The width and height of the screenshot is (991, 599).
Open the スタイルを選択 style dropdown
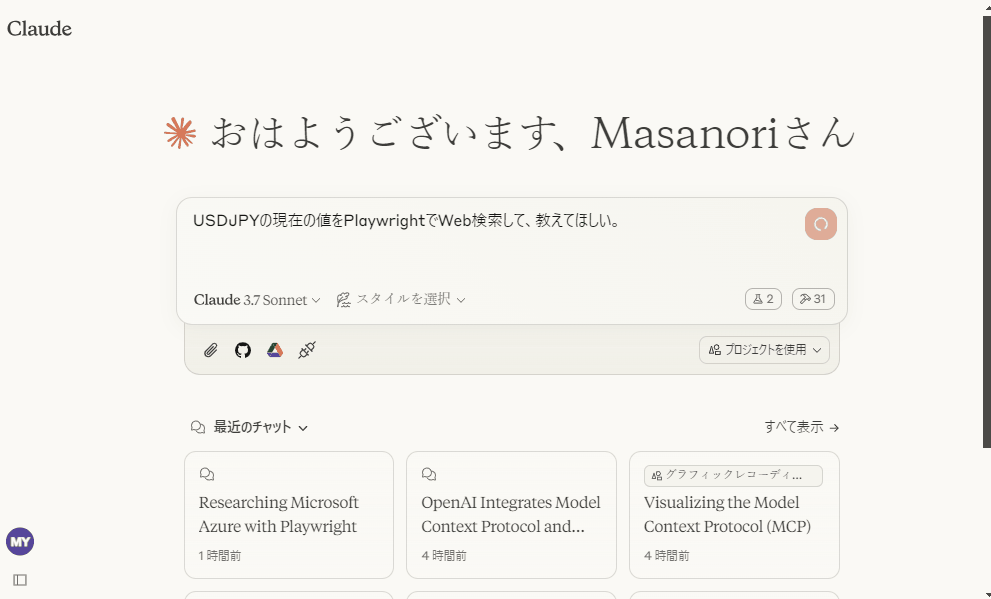point(401,300)
